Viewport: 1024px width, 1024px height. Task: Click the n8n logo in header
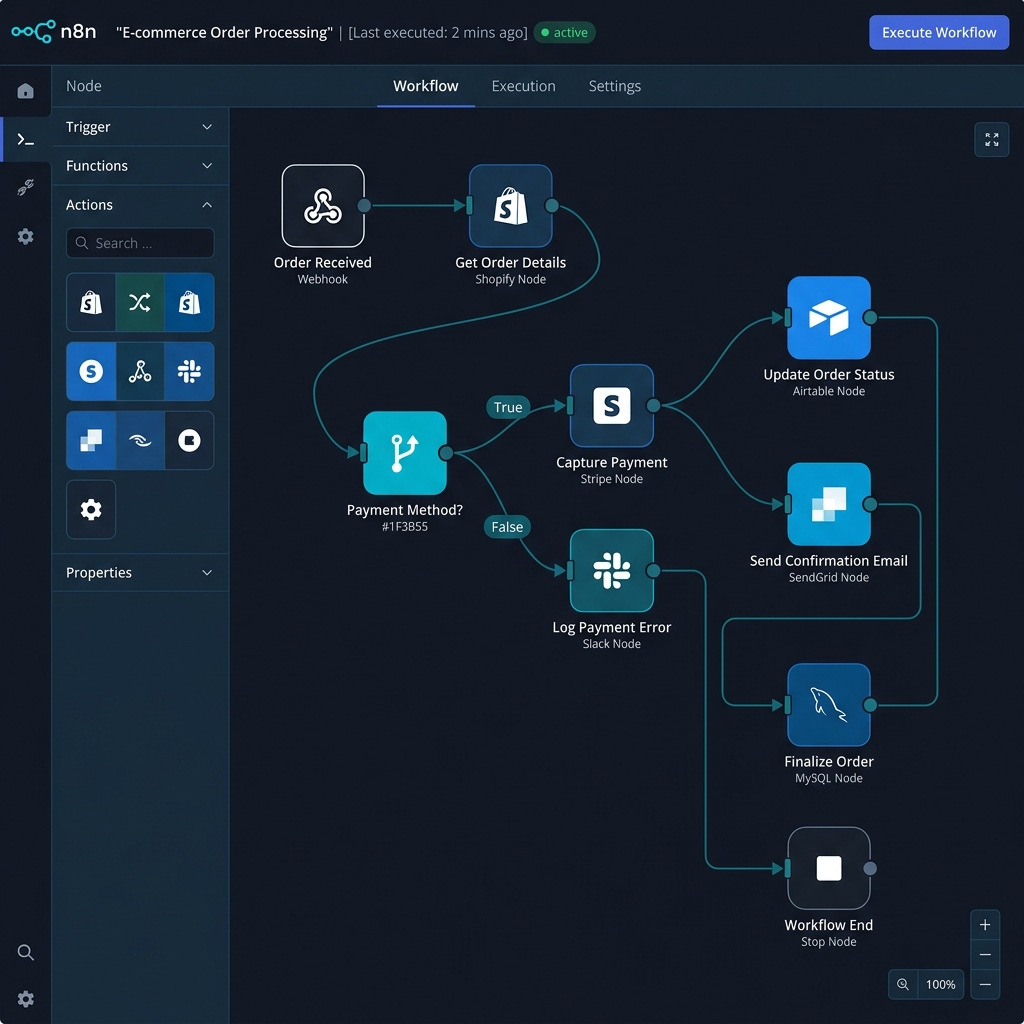[x=54, y=31]
